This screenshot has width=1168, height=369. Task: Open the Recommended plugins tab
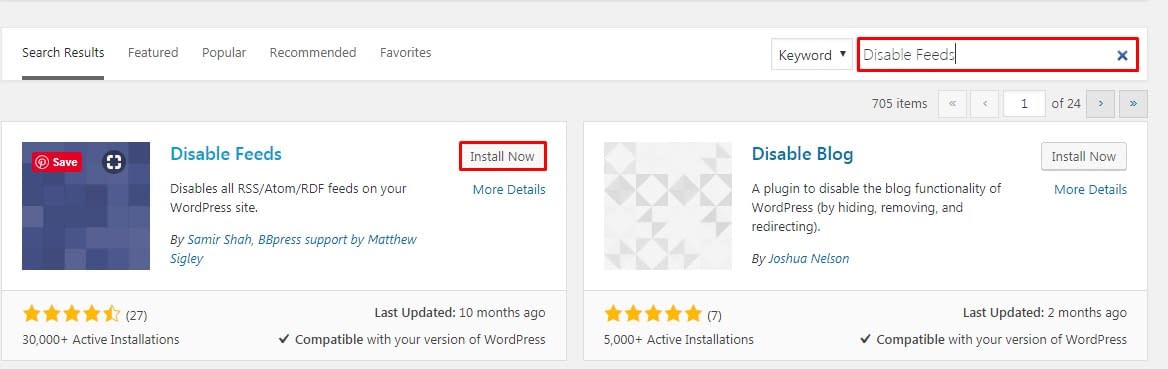click(x=313, y=53)
